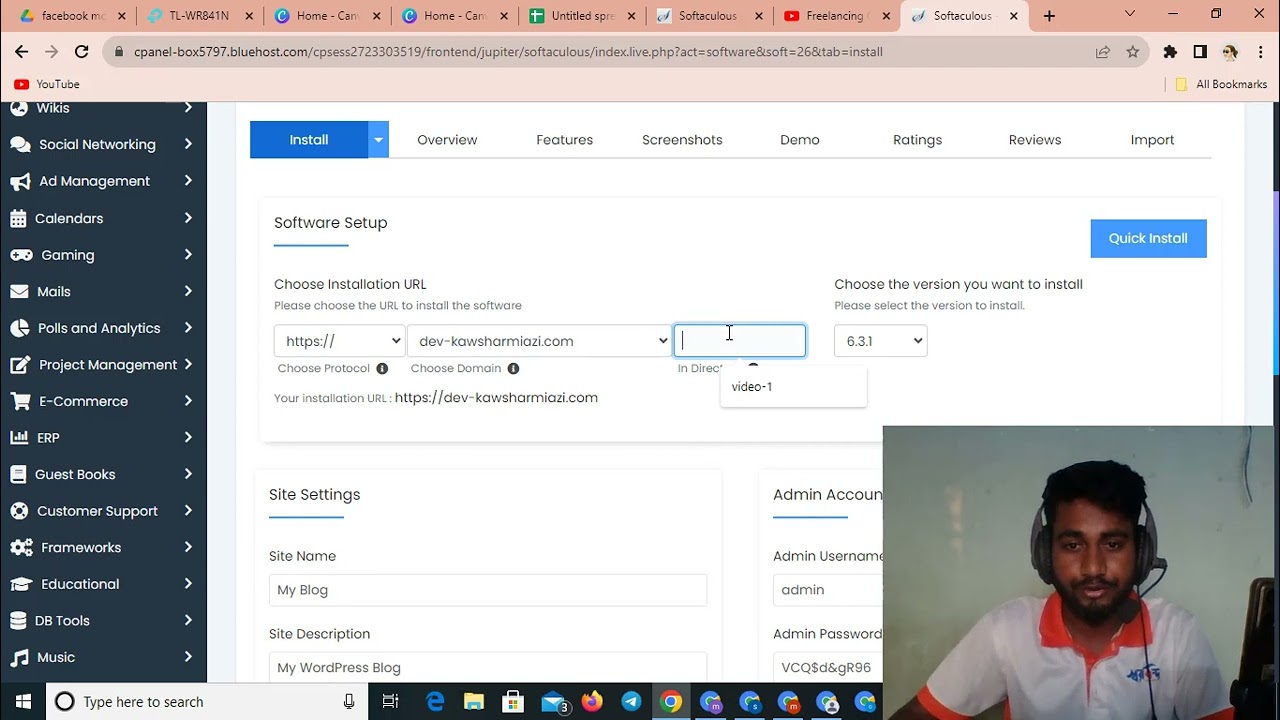Expand the DB Tools category chevron

[x=188, y=621]
